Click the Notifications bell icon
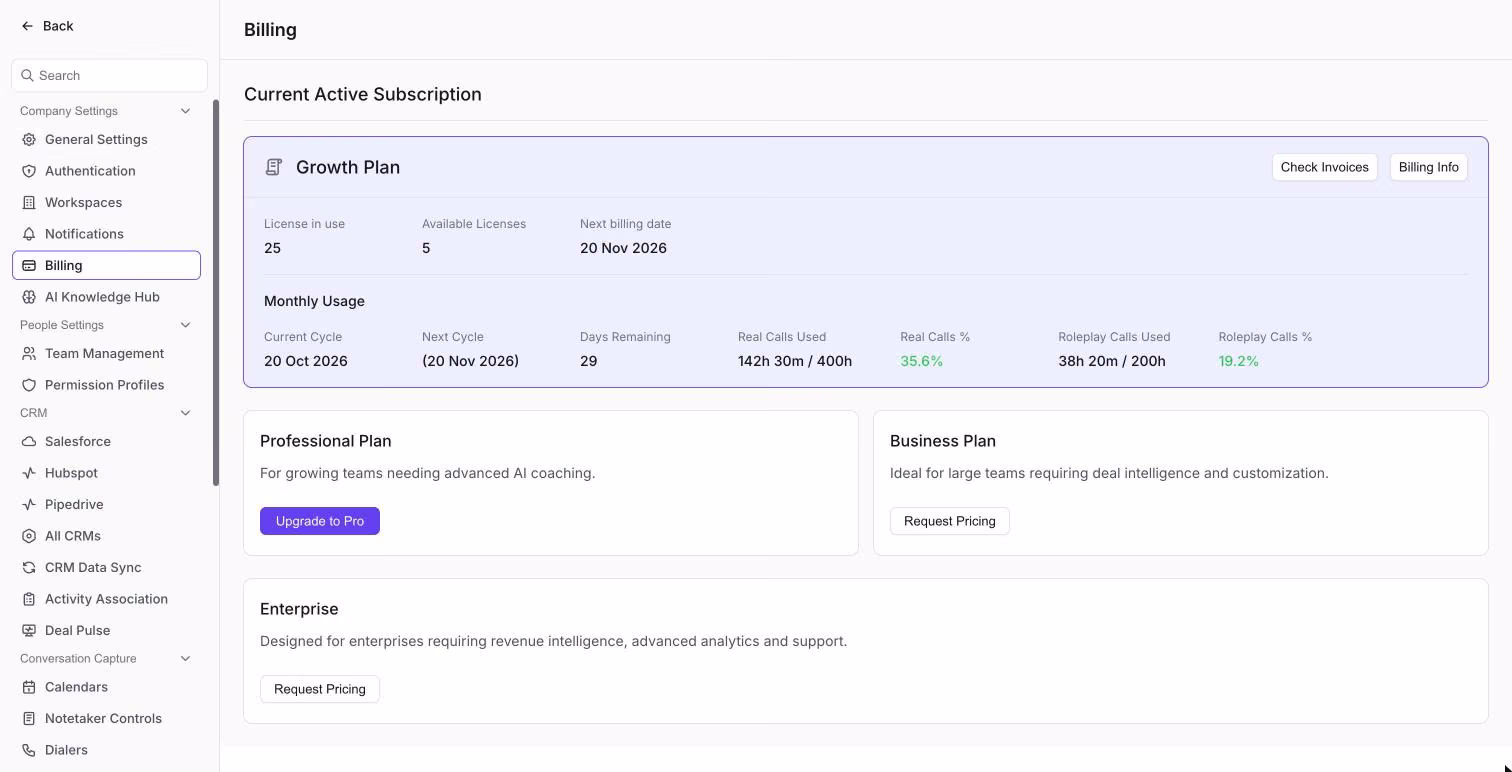 point(29,234)
